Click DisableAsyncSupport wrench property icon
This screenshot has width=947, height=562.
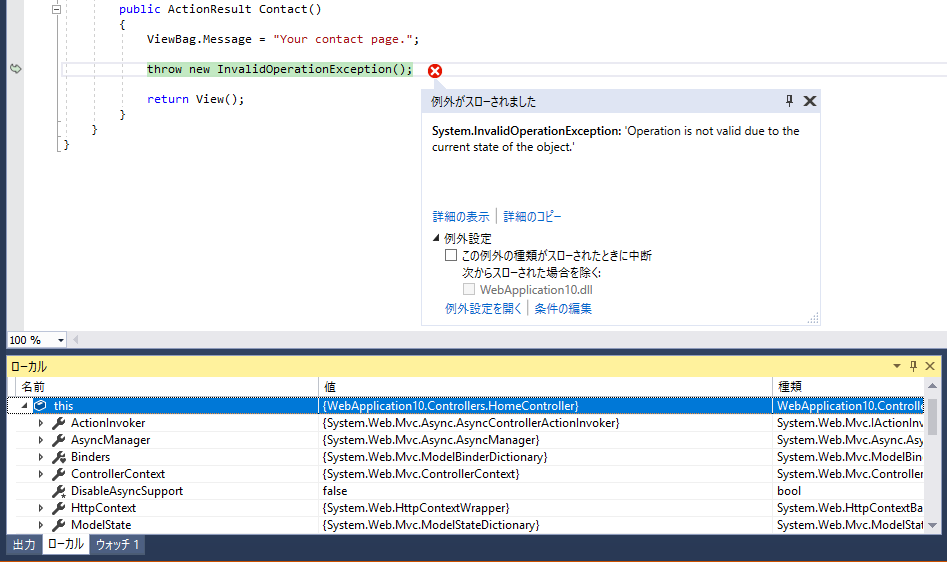pyautogui.click(x=59, y=491)
